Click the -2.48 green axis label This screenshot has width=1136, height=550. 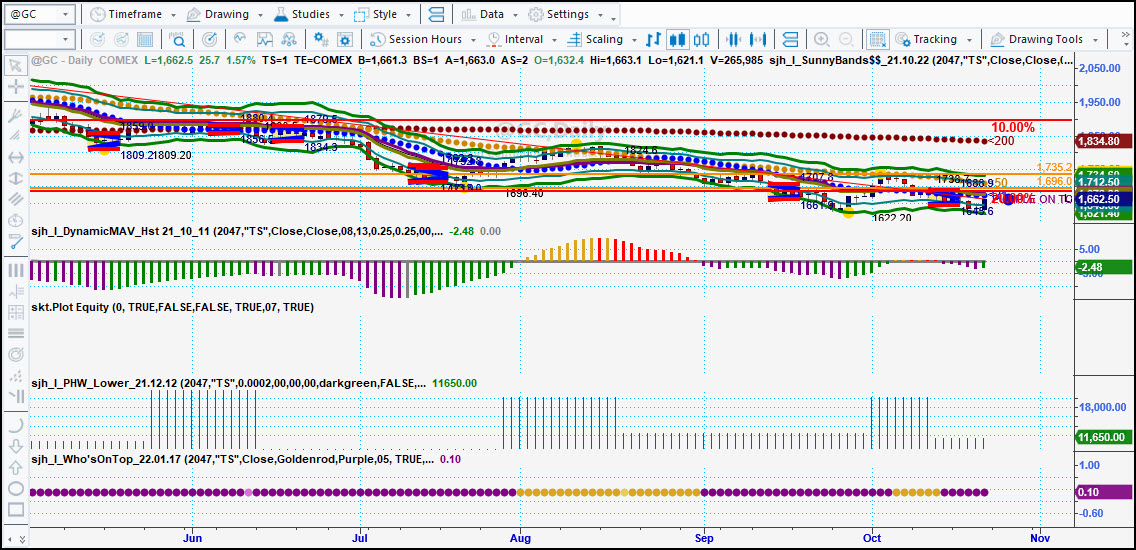tap(1103, 267)
